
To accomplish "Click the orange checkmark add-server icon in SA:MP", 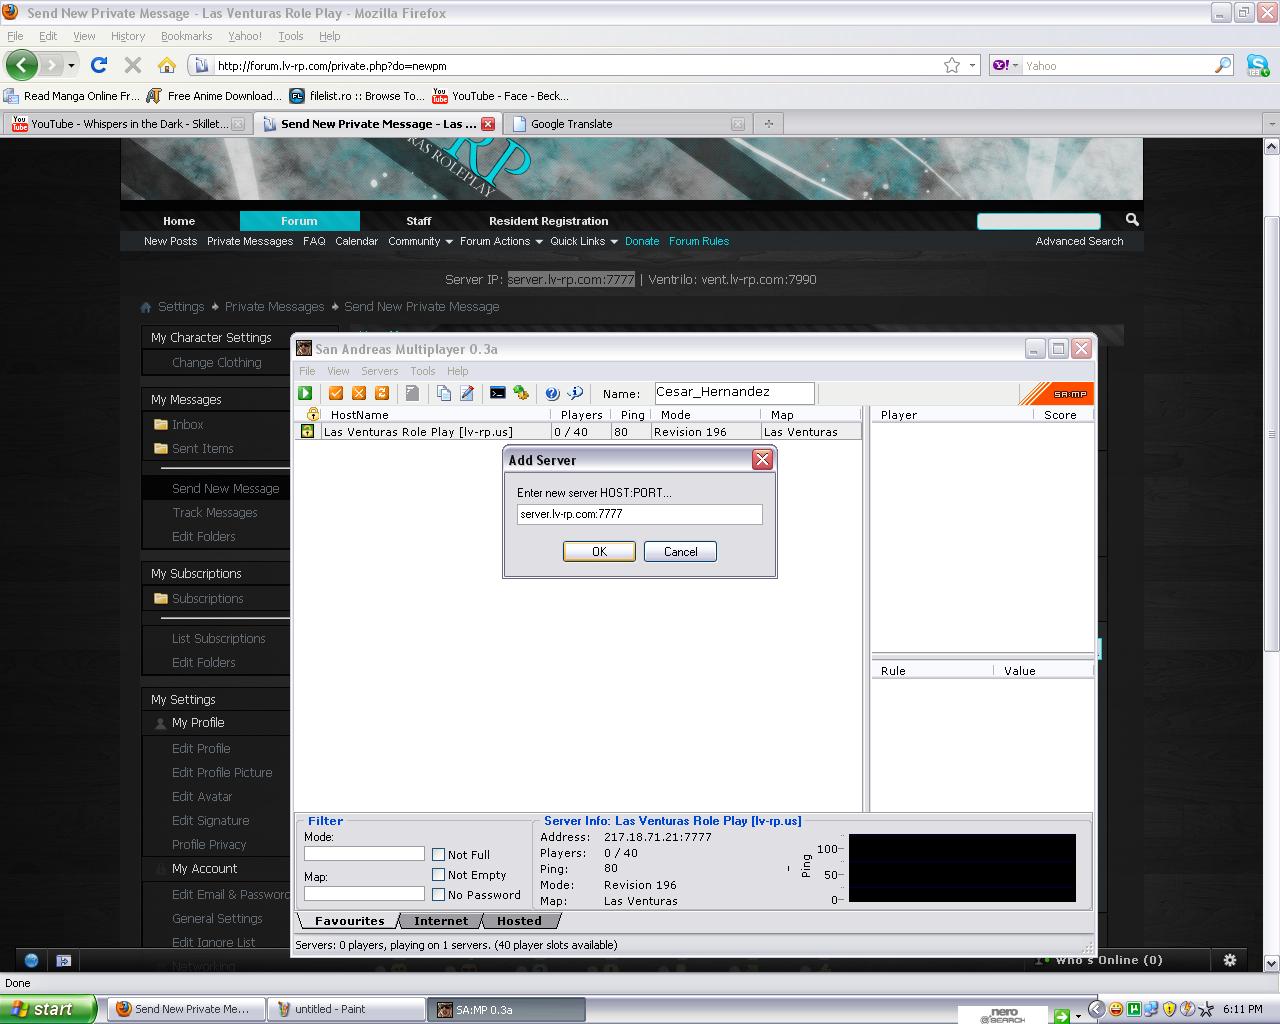I will pos(336,394).
